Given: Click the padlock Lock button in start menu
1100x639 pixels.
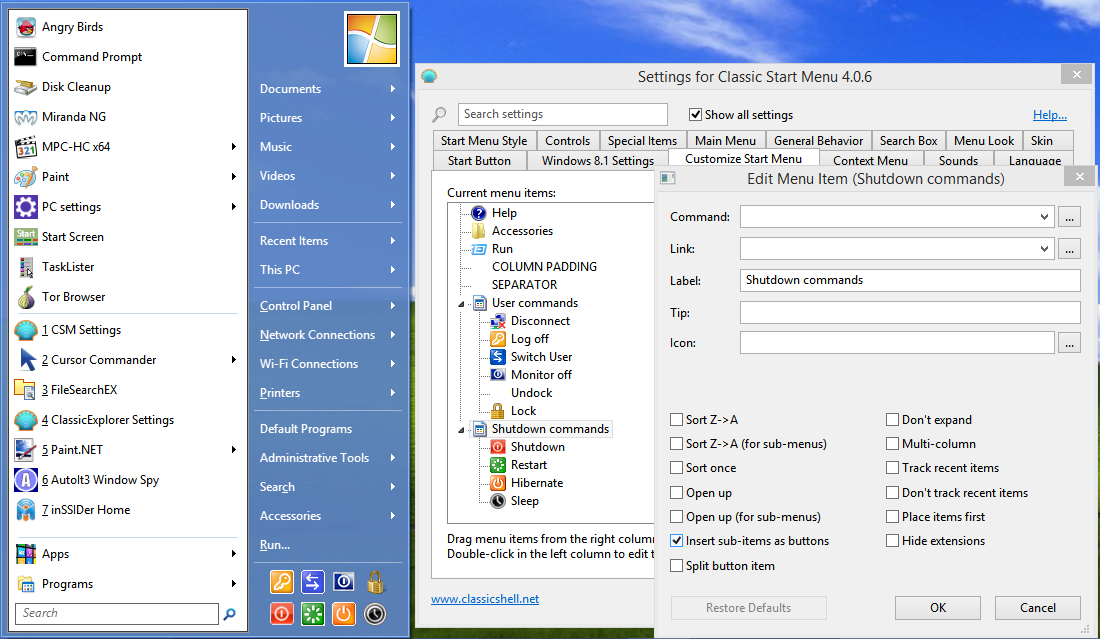Looking at the screenshot, I should [375, 582].
